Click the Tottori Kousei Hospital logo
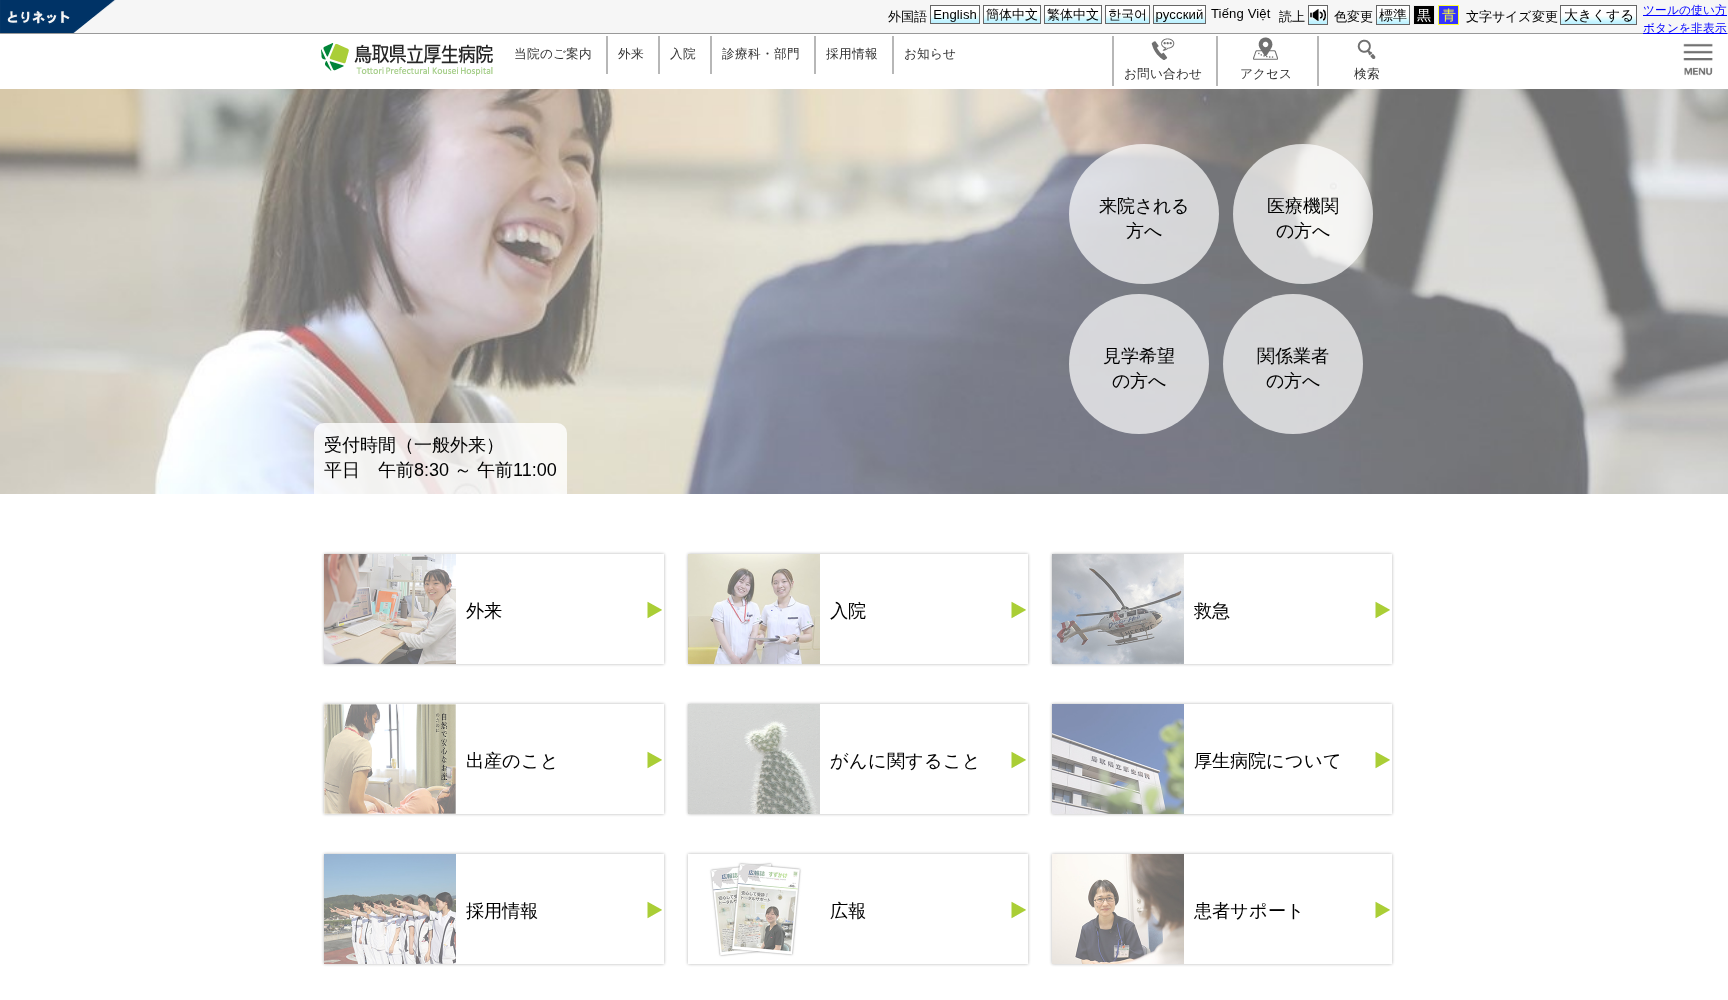 pyautogui.click(x=407, y=58)
